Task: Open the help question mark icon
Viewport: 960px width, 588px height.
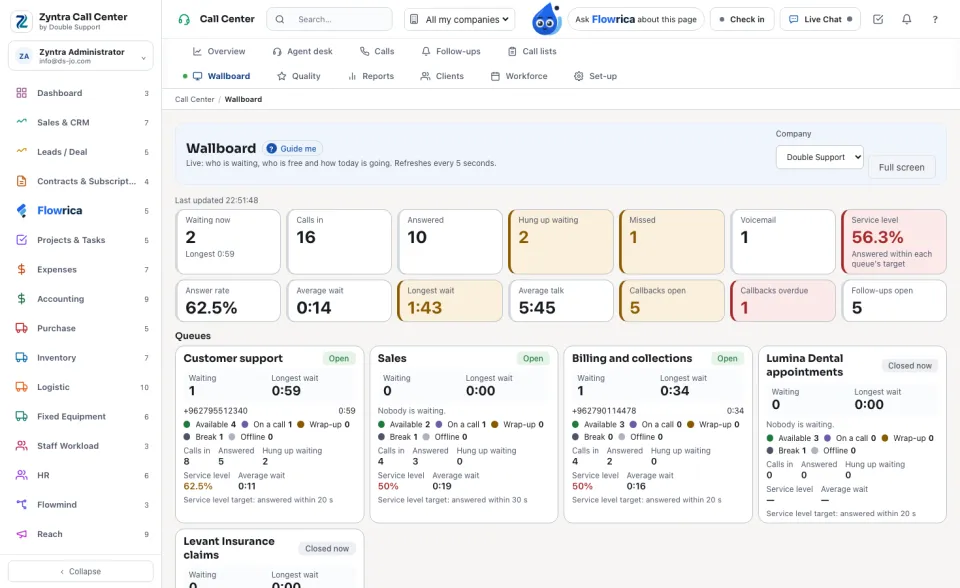Action: (x=935, y=20)
